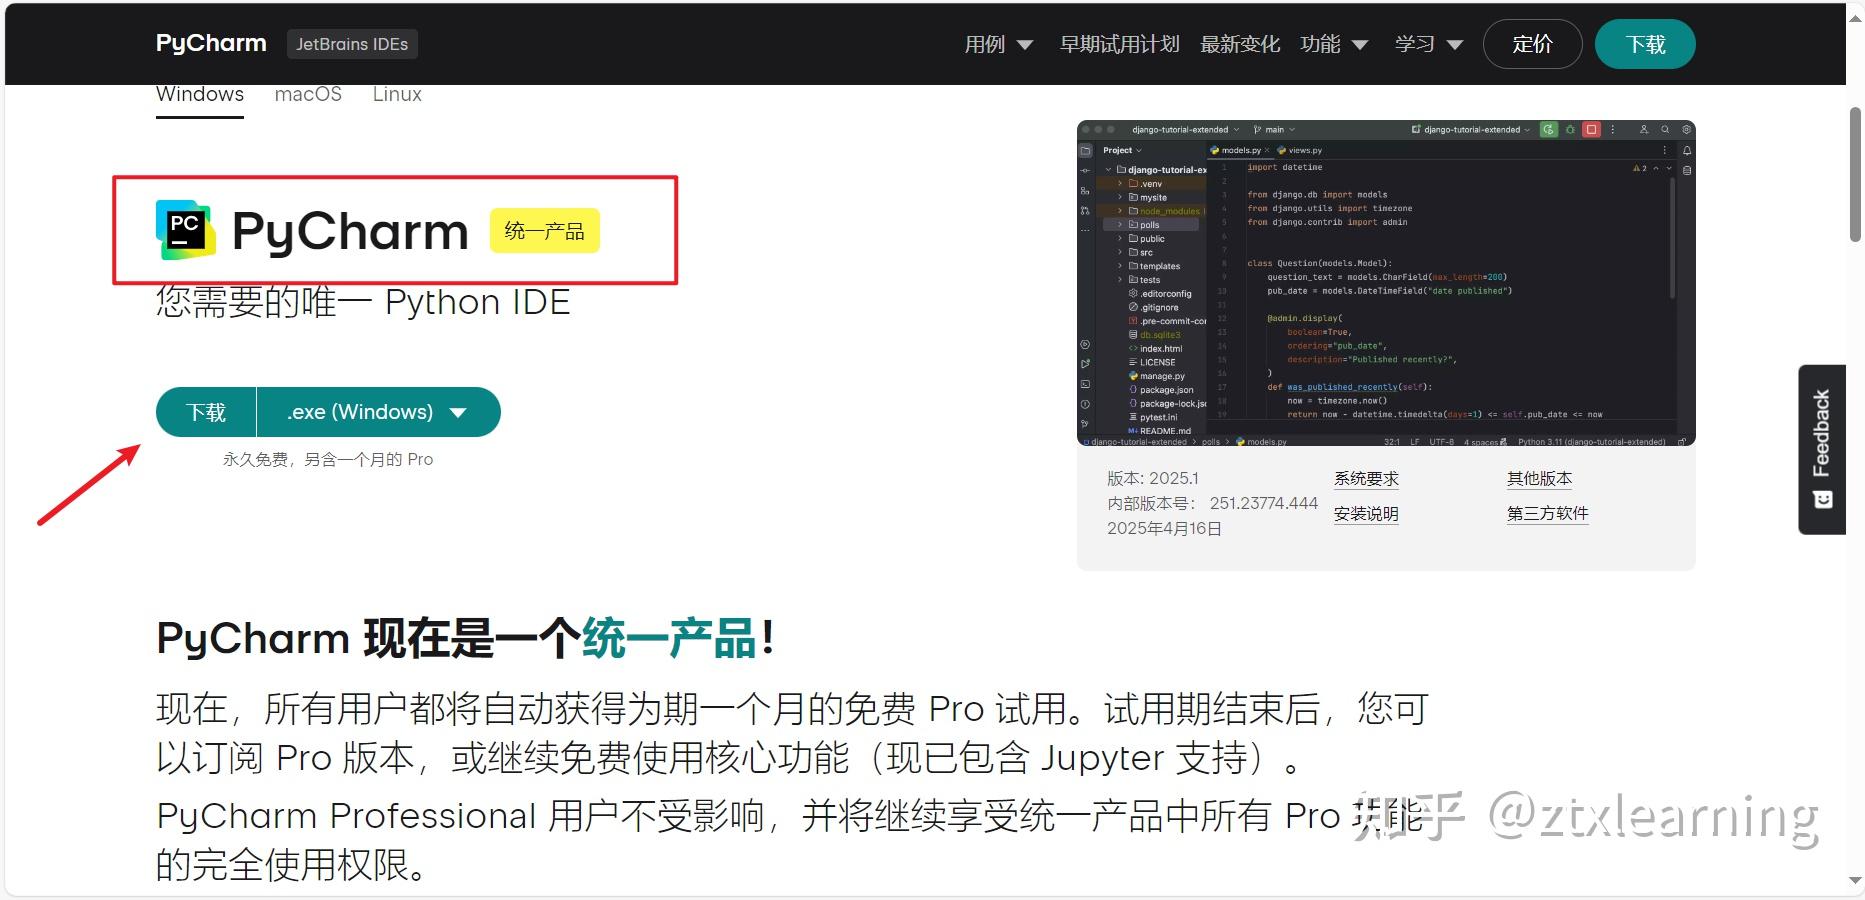Select the search magnifier icon in the IDE titlebar

[x=1665, y=130]
